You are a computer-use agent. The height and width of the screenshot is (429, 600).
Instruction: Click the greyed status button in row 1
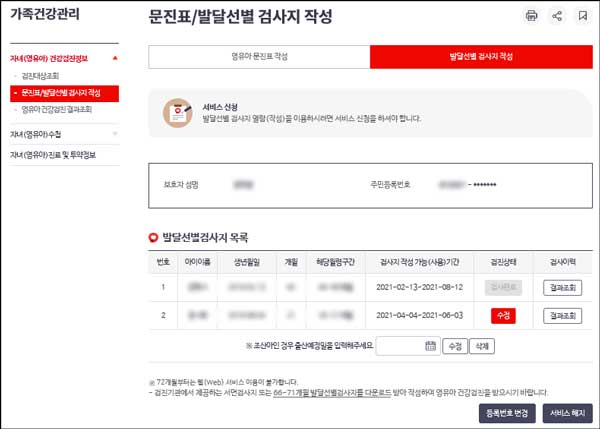503,288
